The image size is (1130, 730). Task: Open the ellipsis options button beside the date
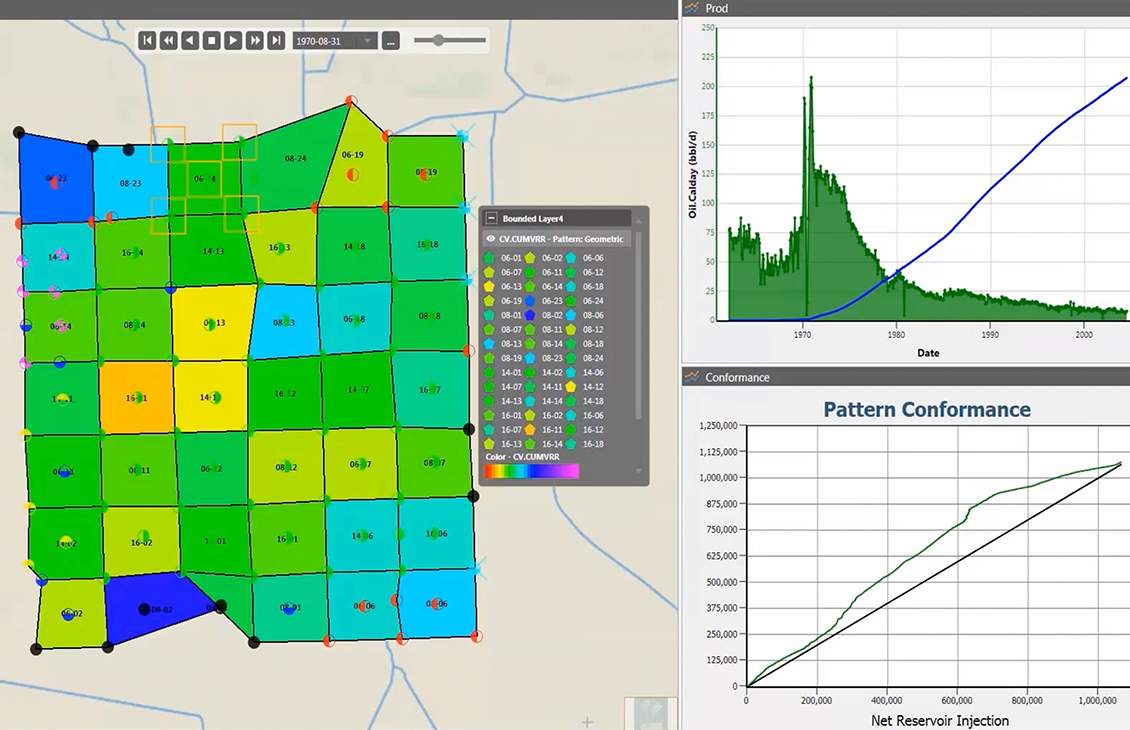[x=391, y=41]
